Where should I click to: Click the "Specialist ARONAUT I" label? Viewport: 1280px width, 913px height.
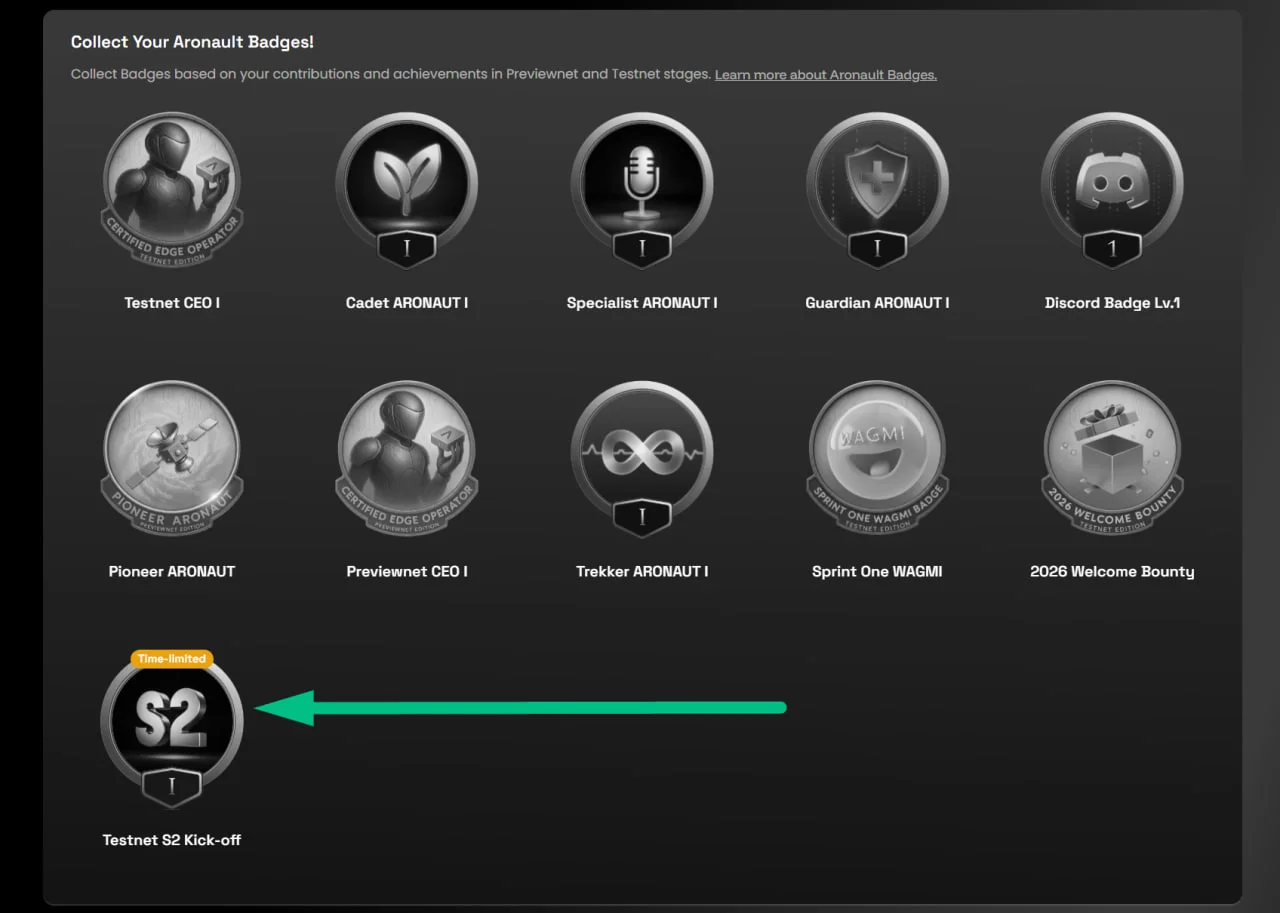[x=642, y=303]
